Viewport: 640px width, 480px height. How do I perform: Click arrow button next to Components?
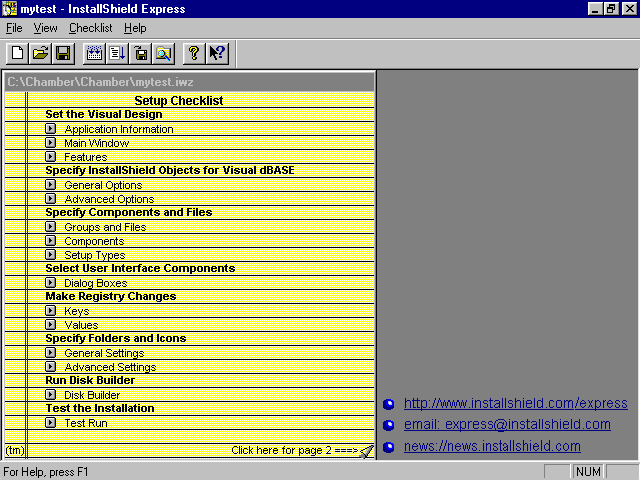tap(51, 240)
